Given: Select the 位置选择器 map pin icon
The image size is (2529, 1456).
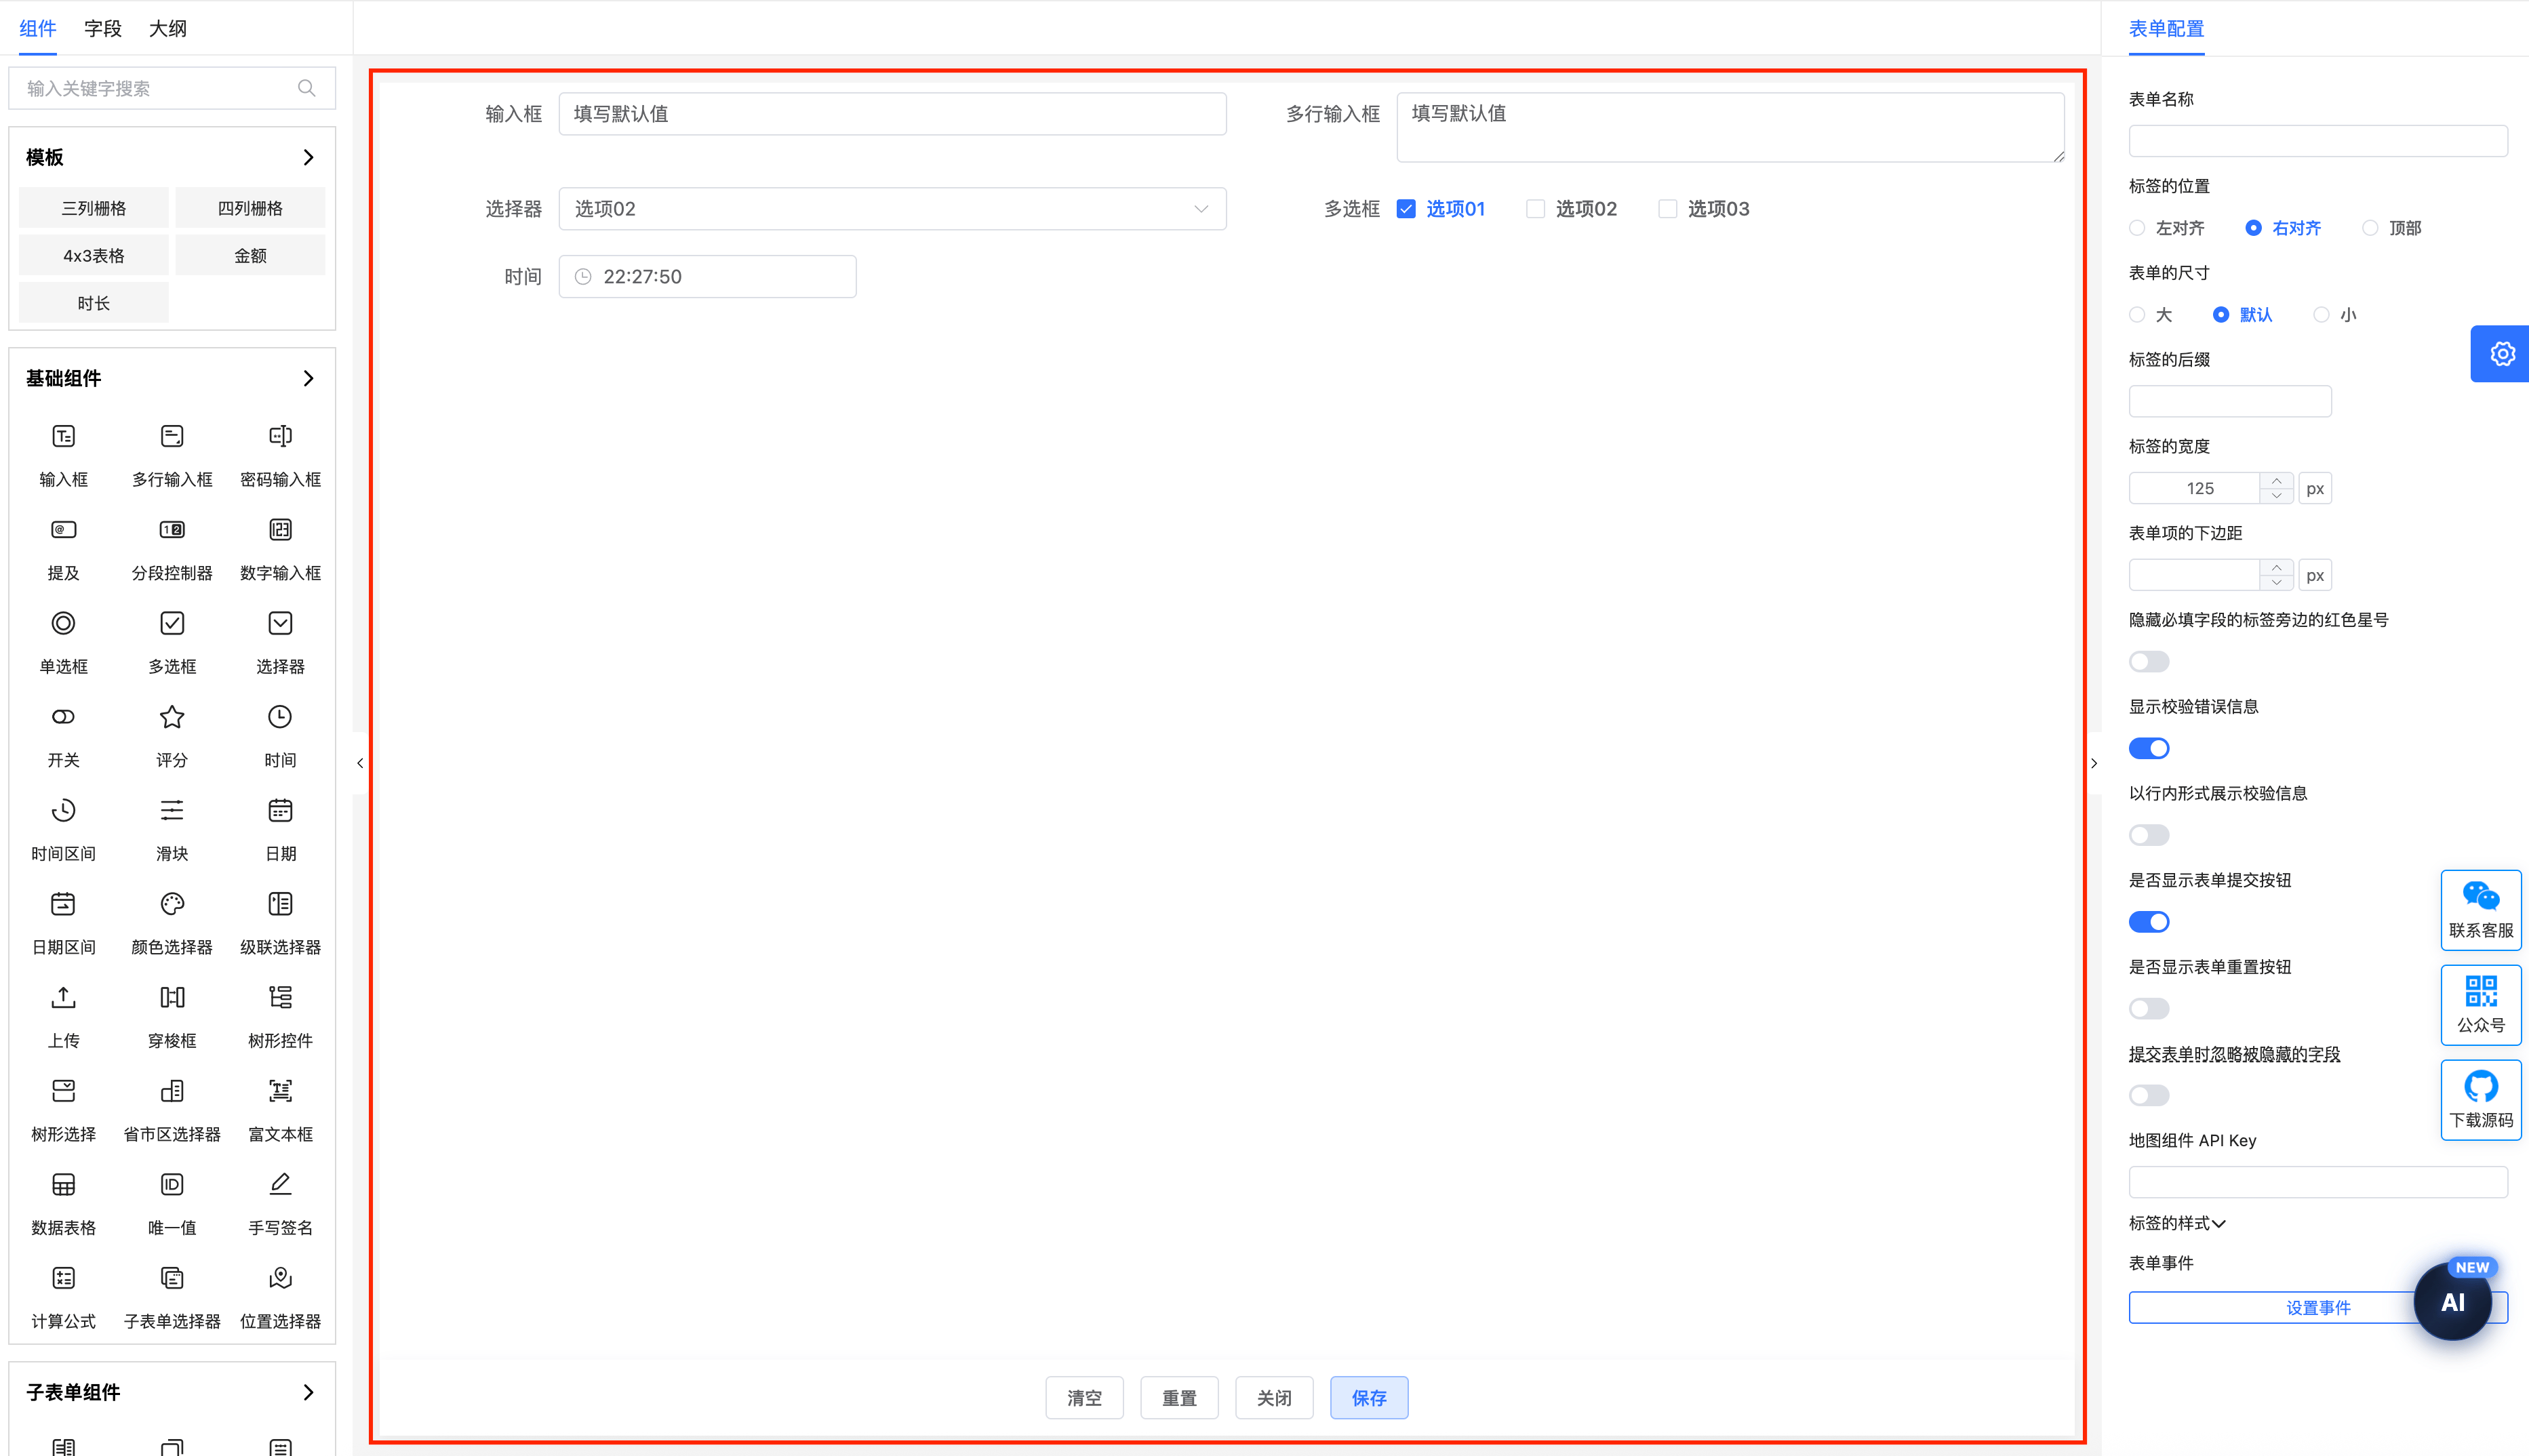Looking at the screenshot, I should (x=280, y=1278).
